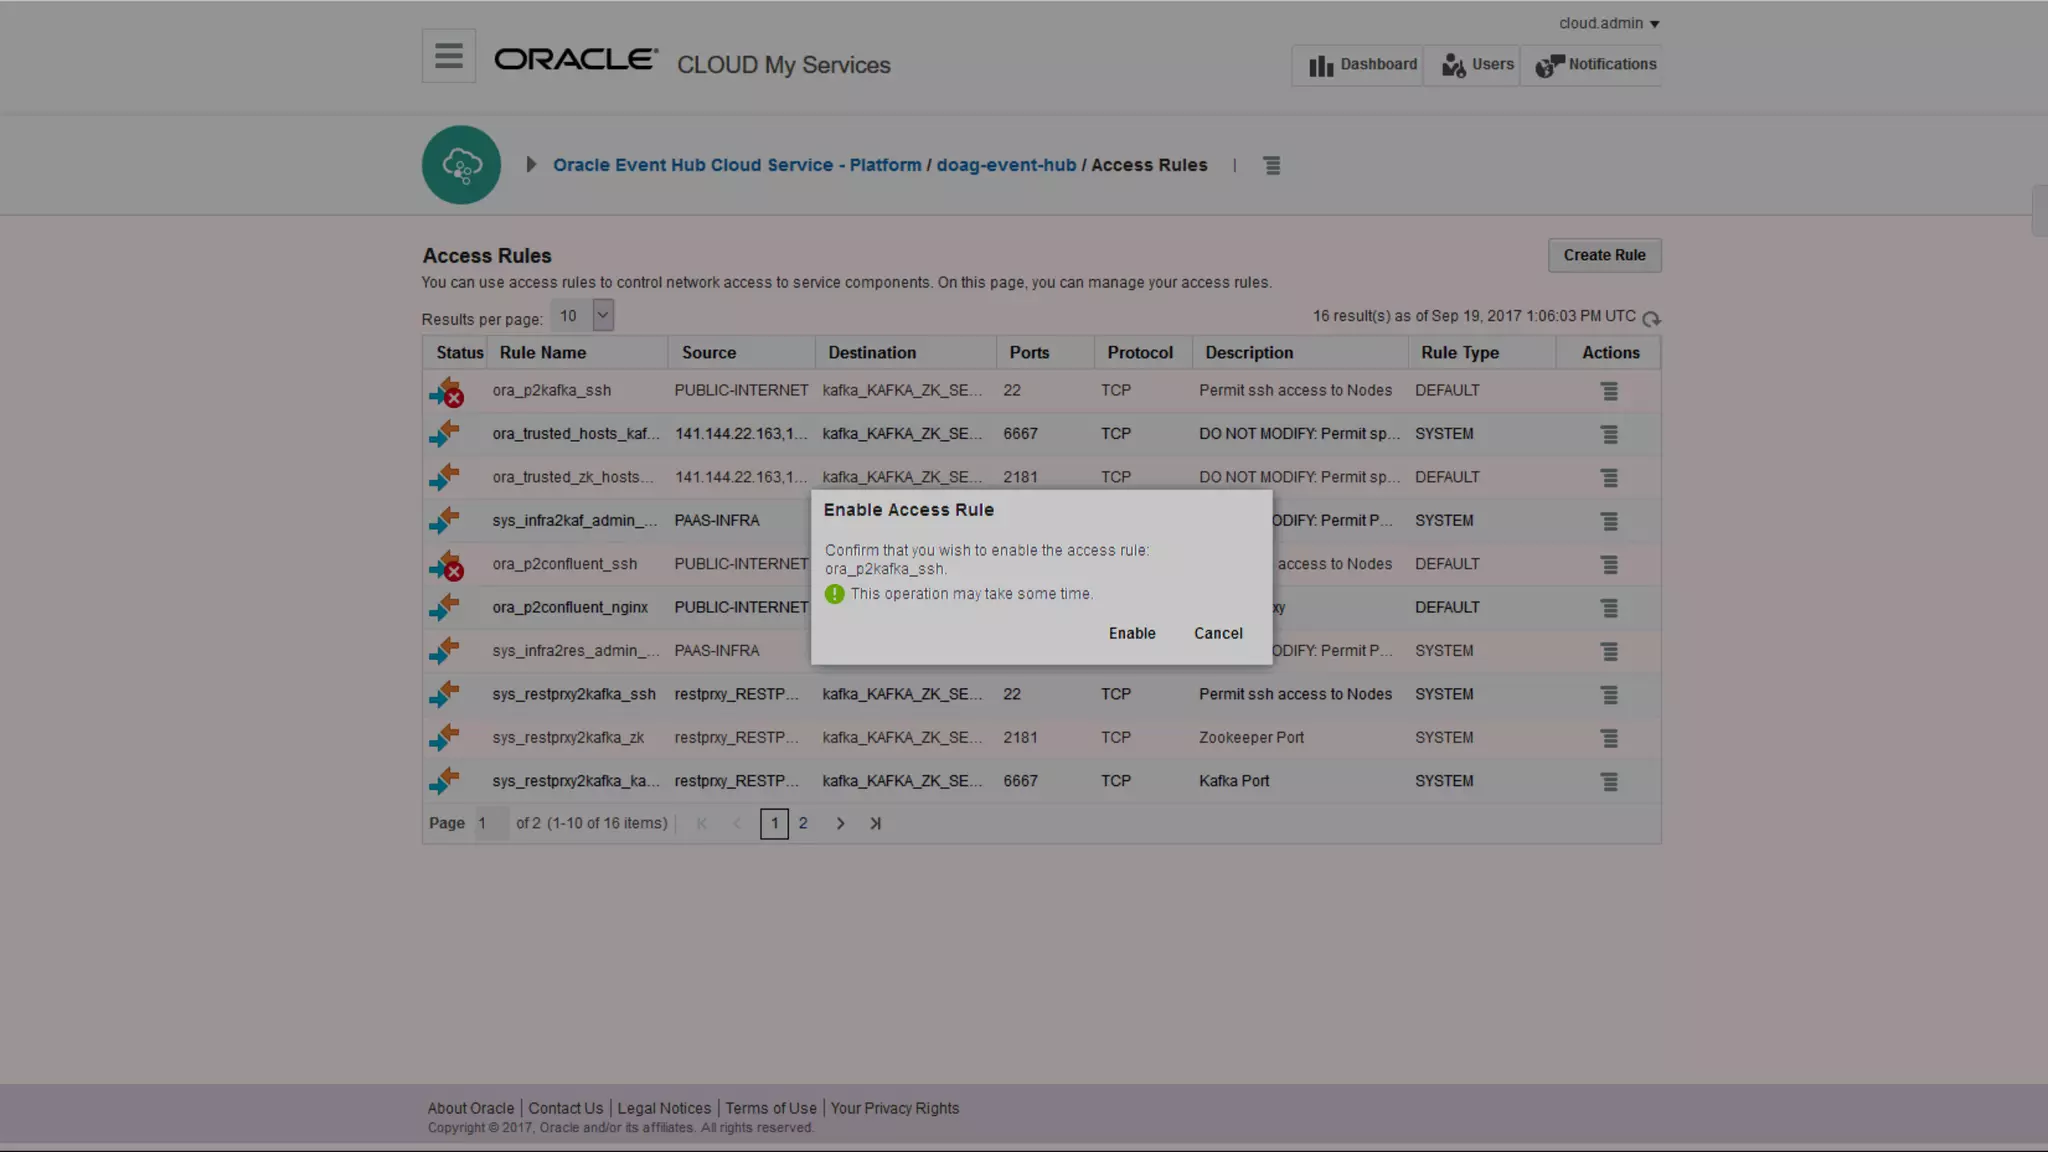Go to the next results page

click(840, 824)
